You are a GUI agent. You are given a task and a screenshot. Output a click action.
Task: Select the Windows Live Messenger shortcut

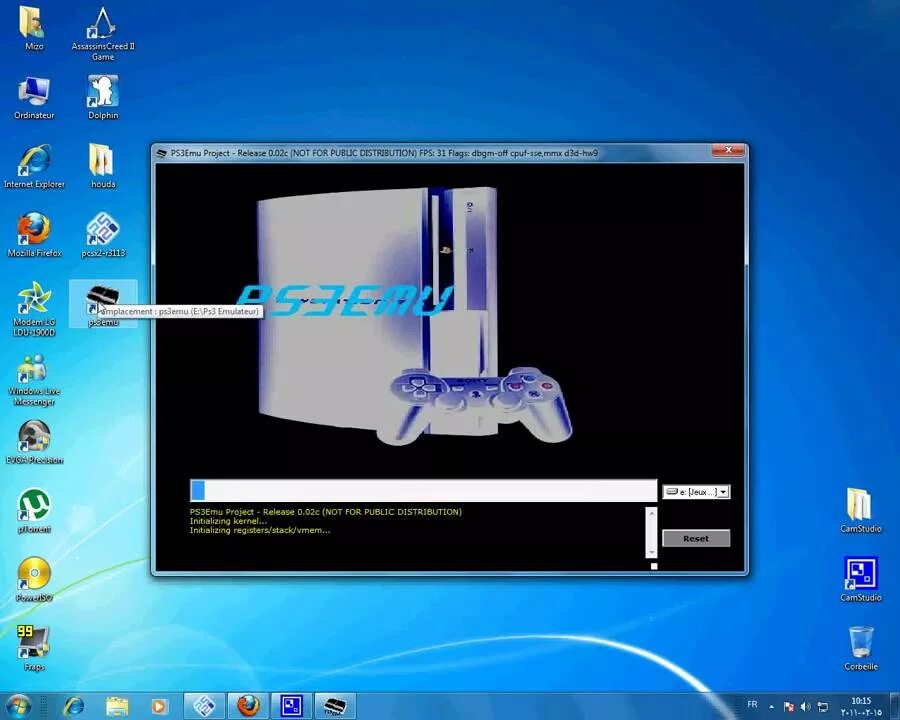click(34, 379)
